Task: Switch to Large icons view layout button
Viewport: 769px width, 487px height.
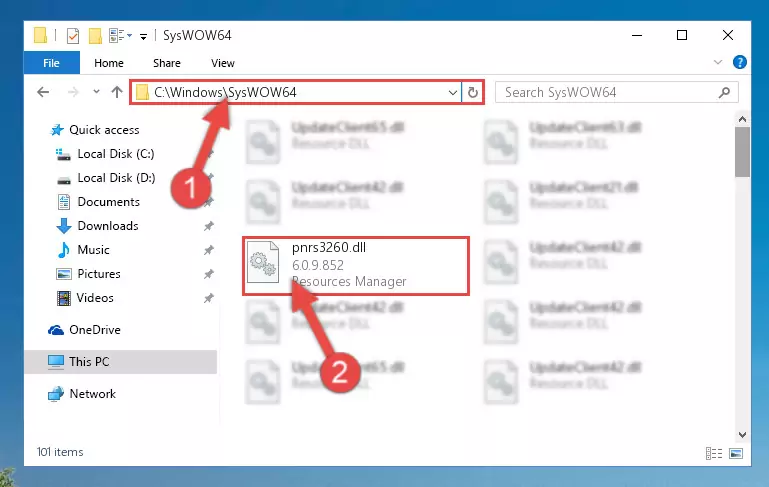Action: pyautogui.click(x=736, y=453)
